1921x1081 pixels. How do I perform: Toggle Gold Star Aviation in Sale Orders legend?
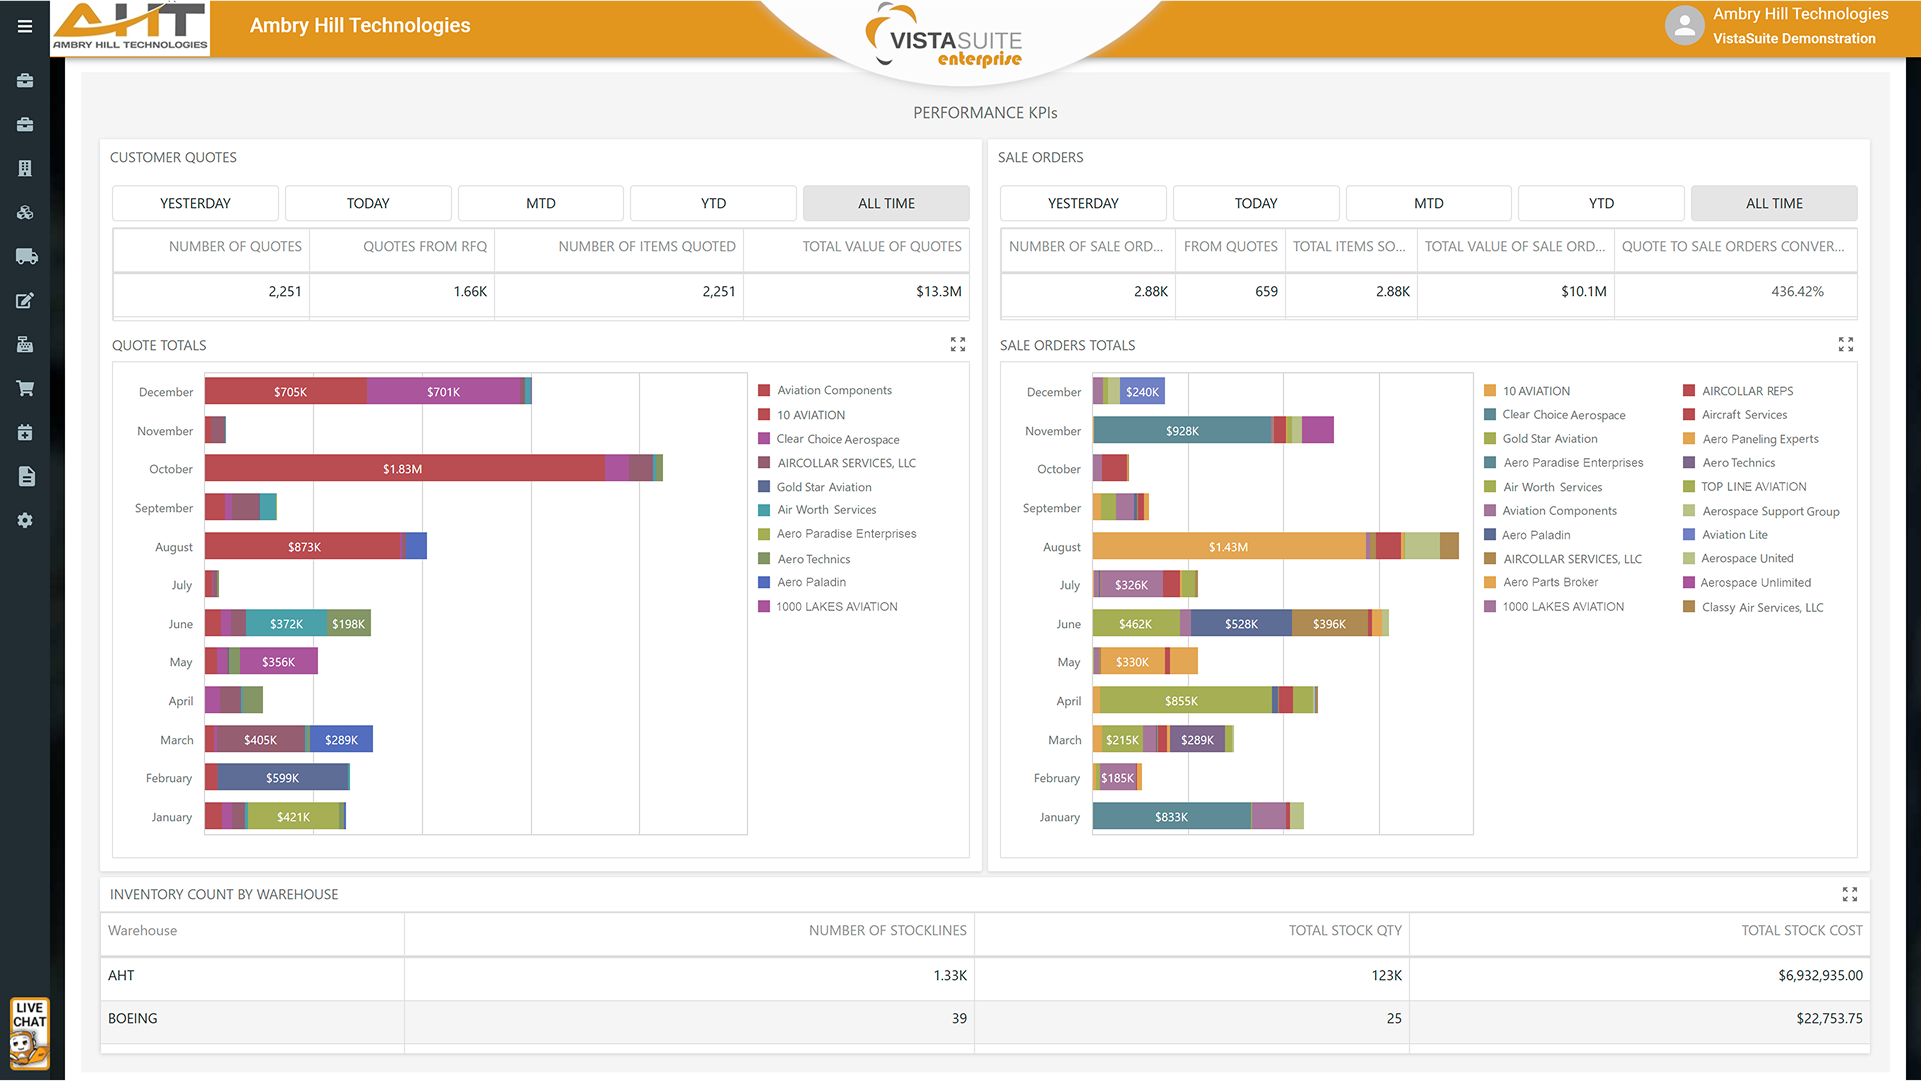(1549, 439)
